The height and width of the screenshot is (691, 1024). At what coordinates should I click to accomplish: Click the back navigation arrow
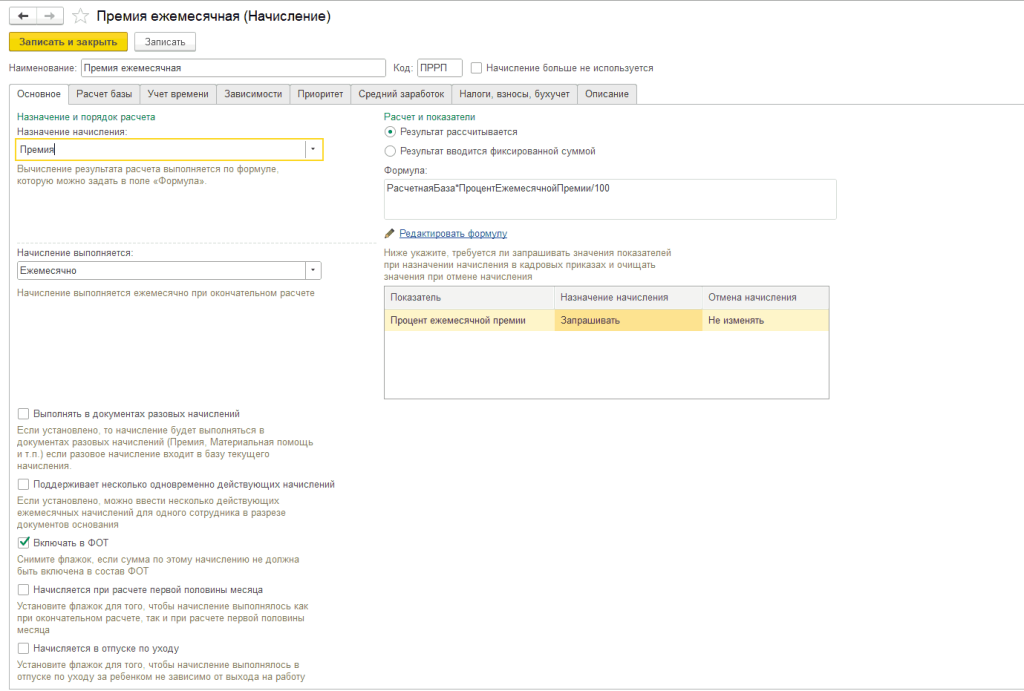point(24,16)
